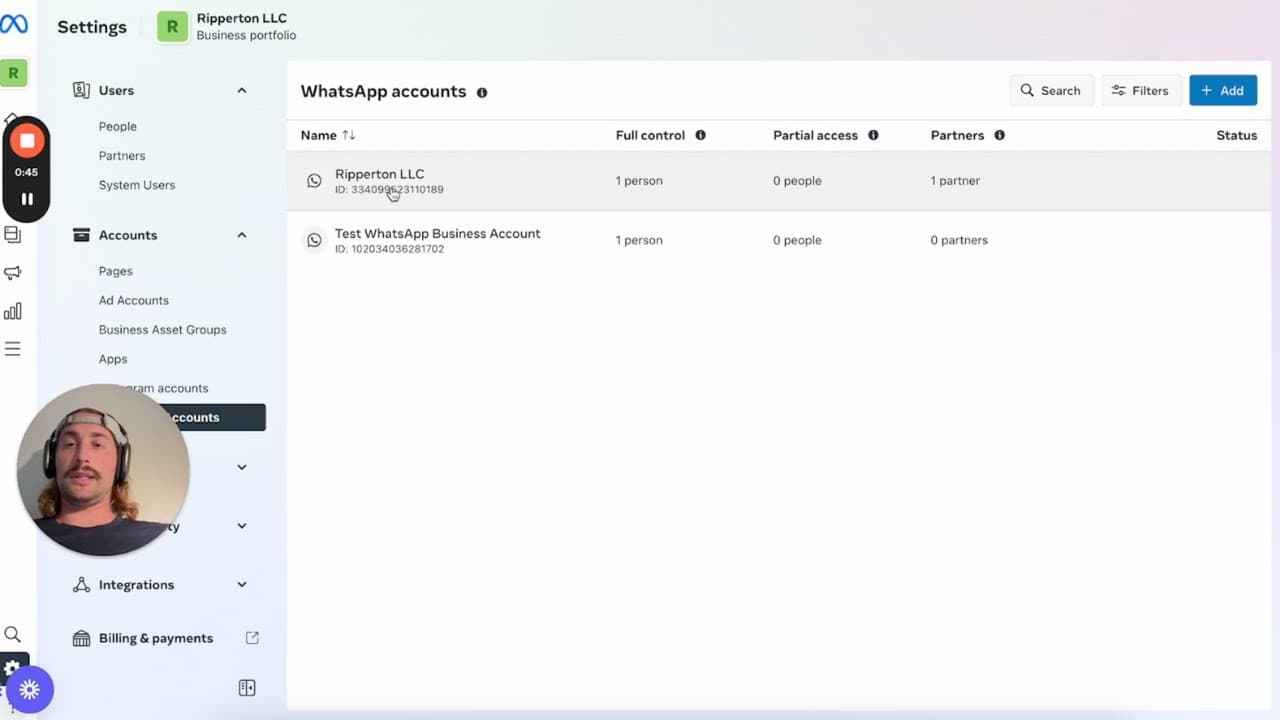Click the Settings page heading
The width and height of the screenshot is (1280, 720).
click(x=92, y=27)
